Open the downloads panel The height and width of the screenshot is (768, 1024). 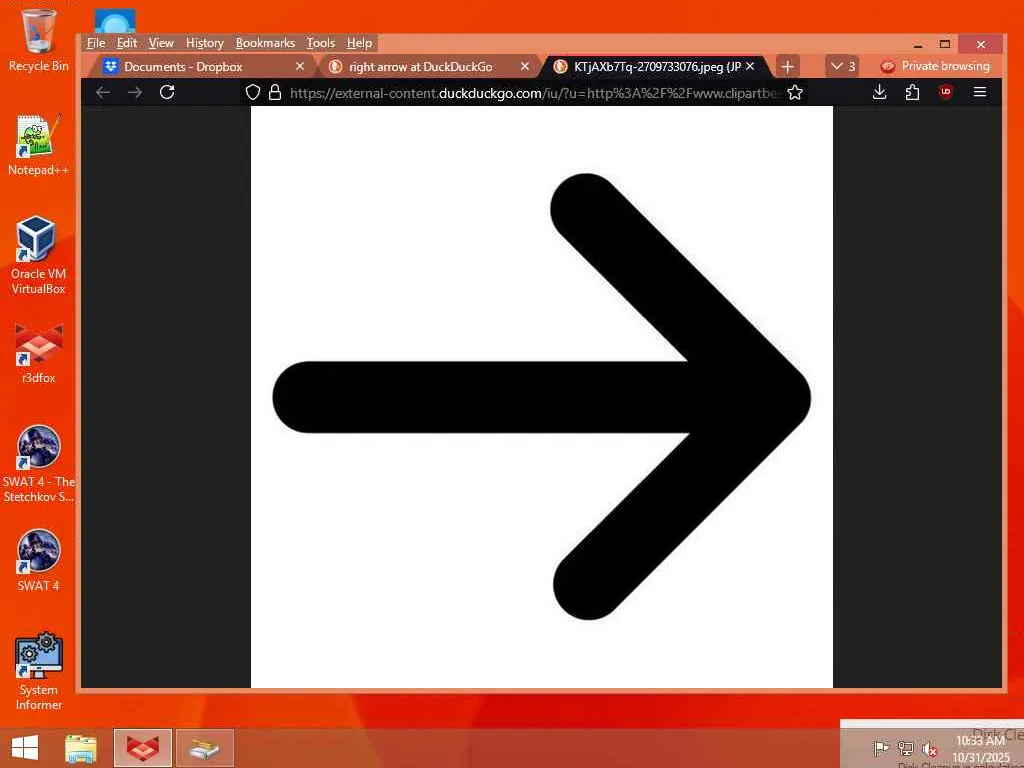tap(880, 92)
